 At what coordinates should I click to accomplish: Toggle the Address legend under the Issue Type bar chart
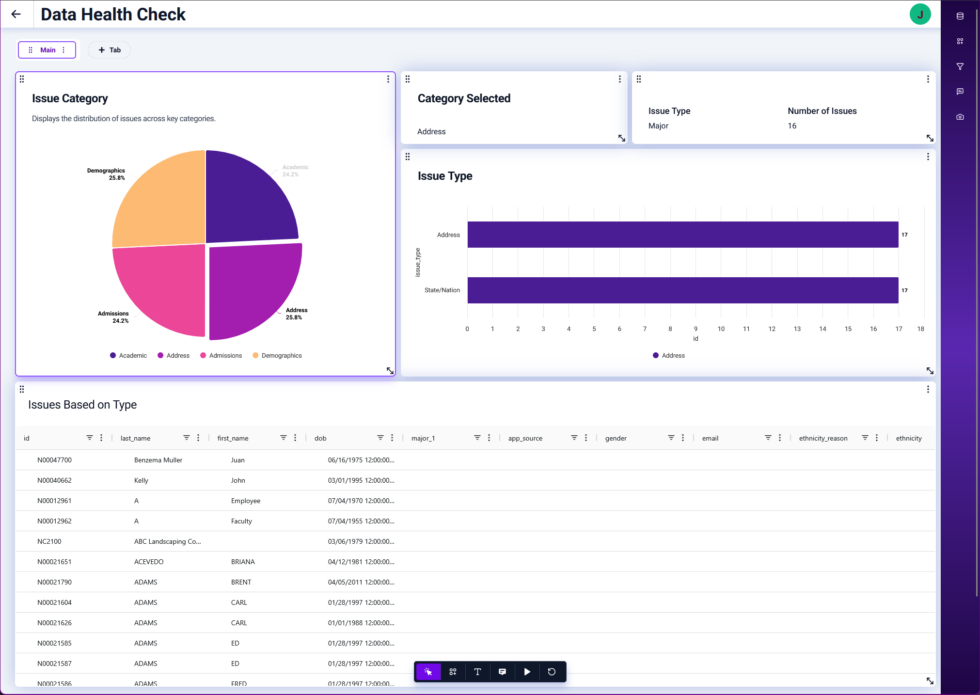click(669, 356)
